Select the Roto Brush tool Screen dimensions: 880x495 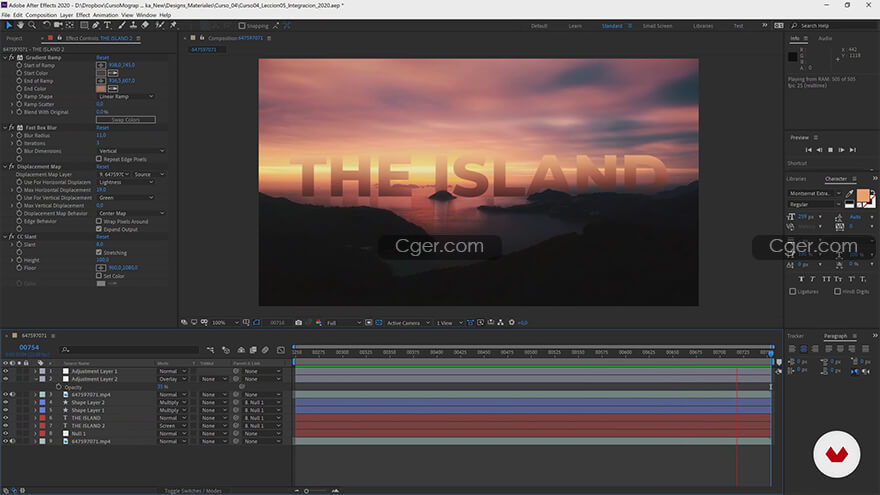tap(160, 25)
